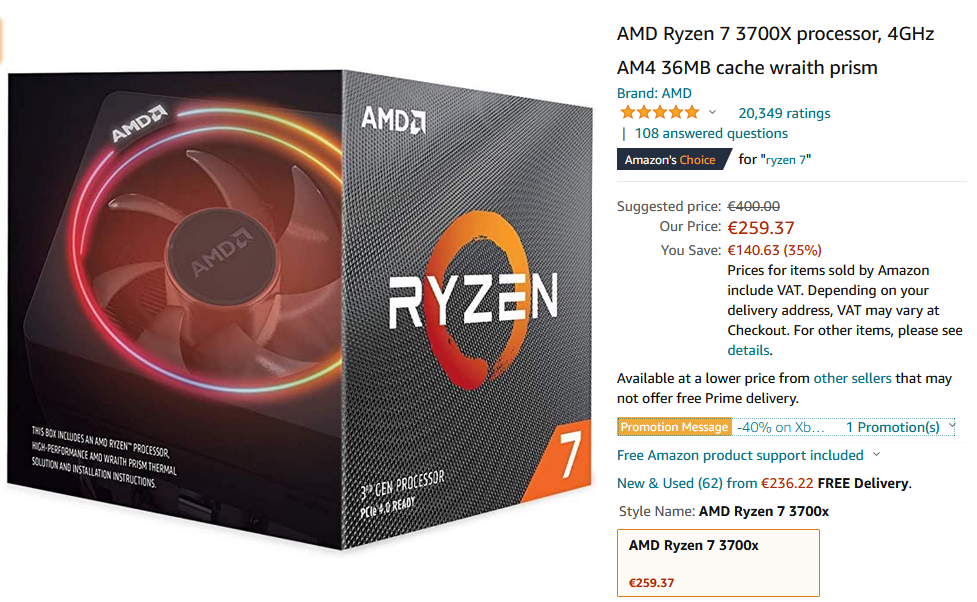View other sellers offering lower price
The image size is (977, 602).
pyautogui.click(x=852, y=378)
